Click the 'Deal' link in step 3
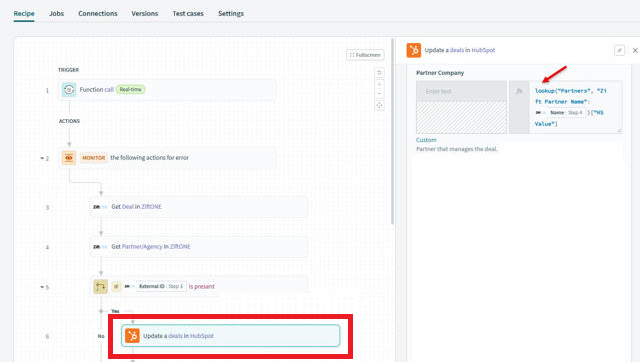The height and width of the screenshot is (362, 640). tap(128, 207)
